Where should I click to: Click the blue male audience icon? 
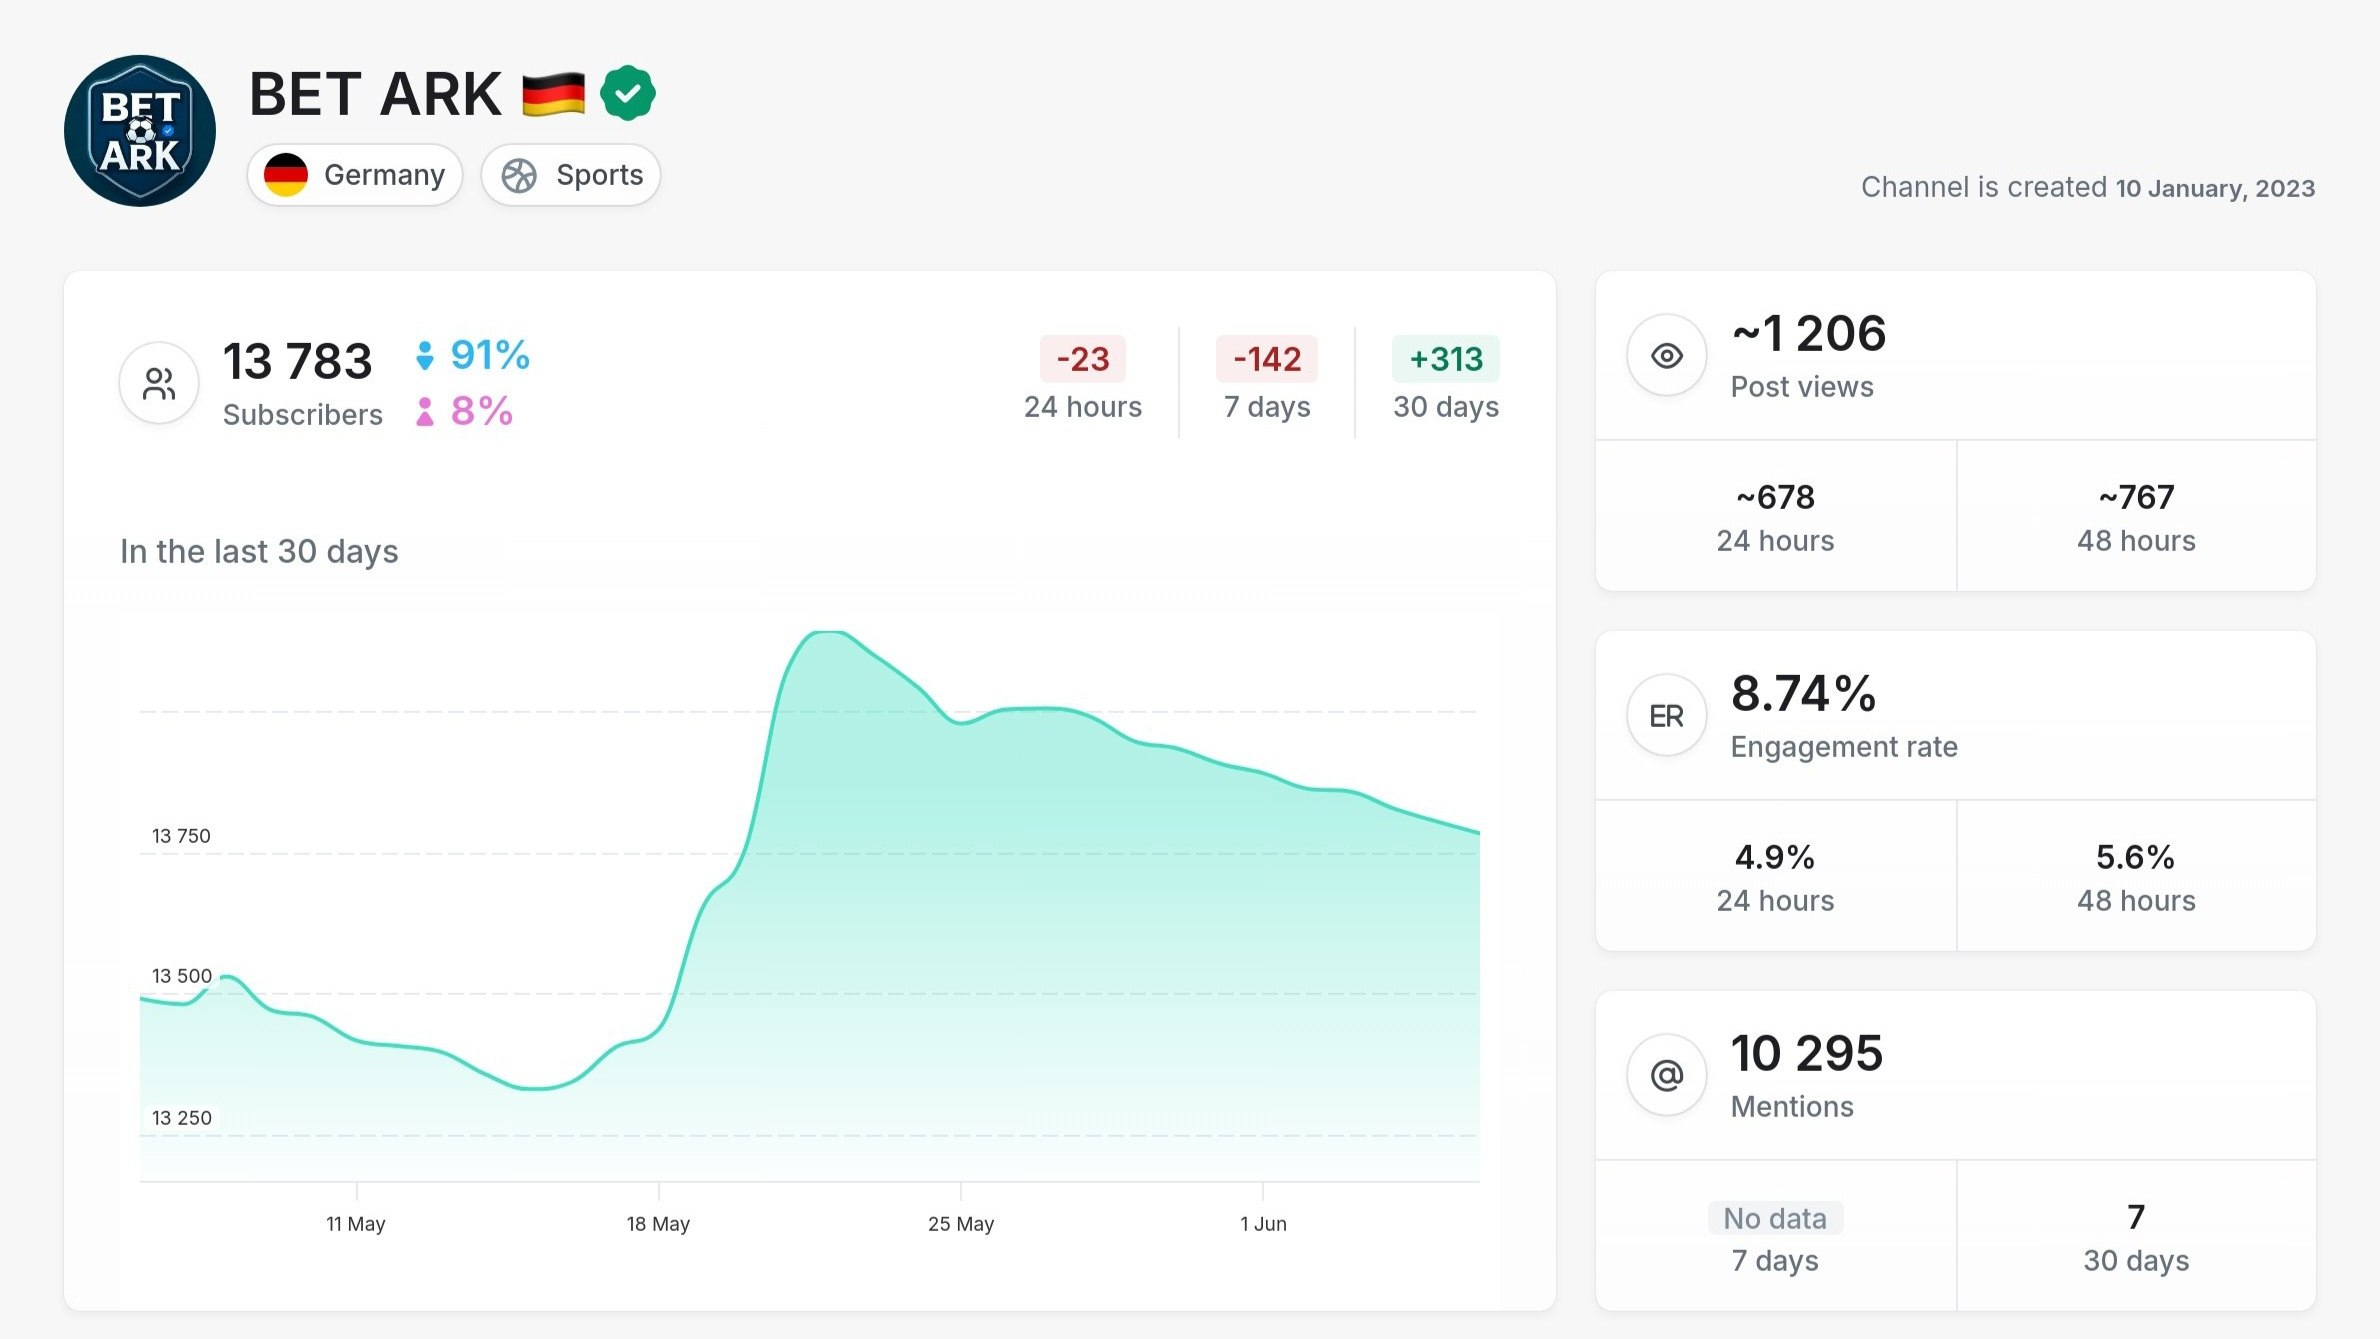[x=425, y=356]
